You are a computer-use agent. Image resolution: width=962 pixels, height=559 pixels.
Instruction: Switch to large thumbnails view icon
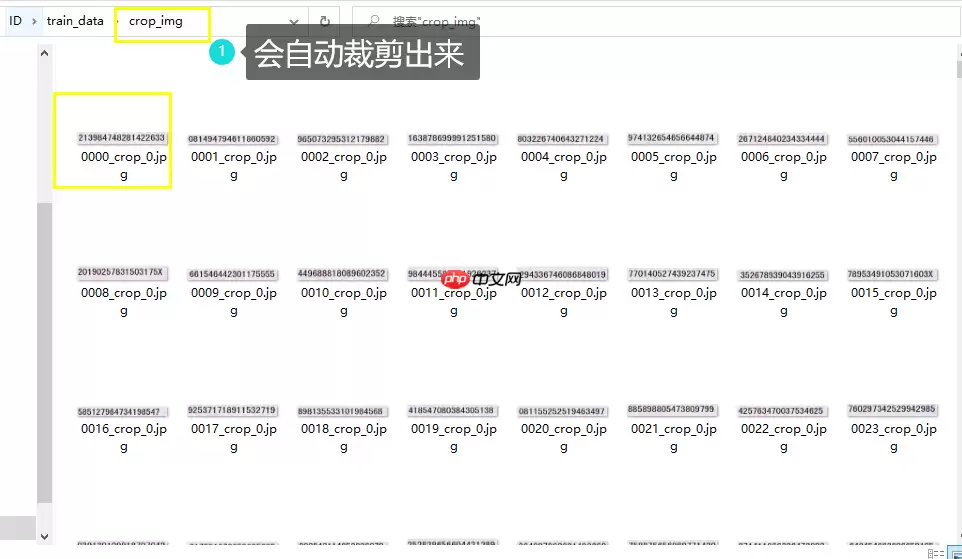click(955, 553)
